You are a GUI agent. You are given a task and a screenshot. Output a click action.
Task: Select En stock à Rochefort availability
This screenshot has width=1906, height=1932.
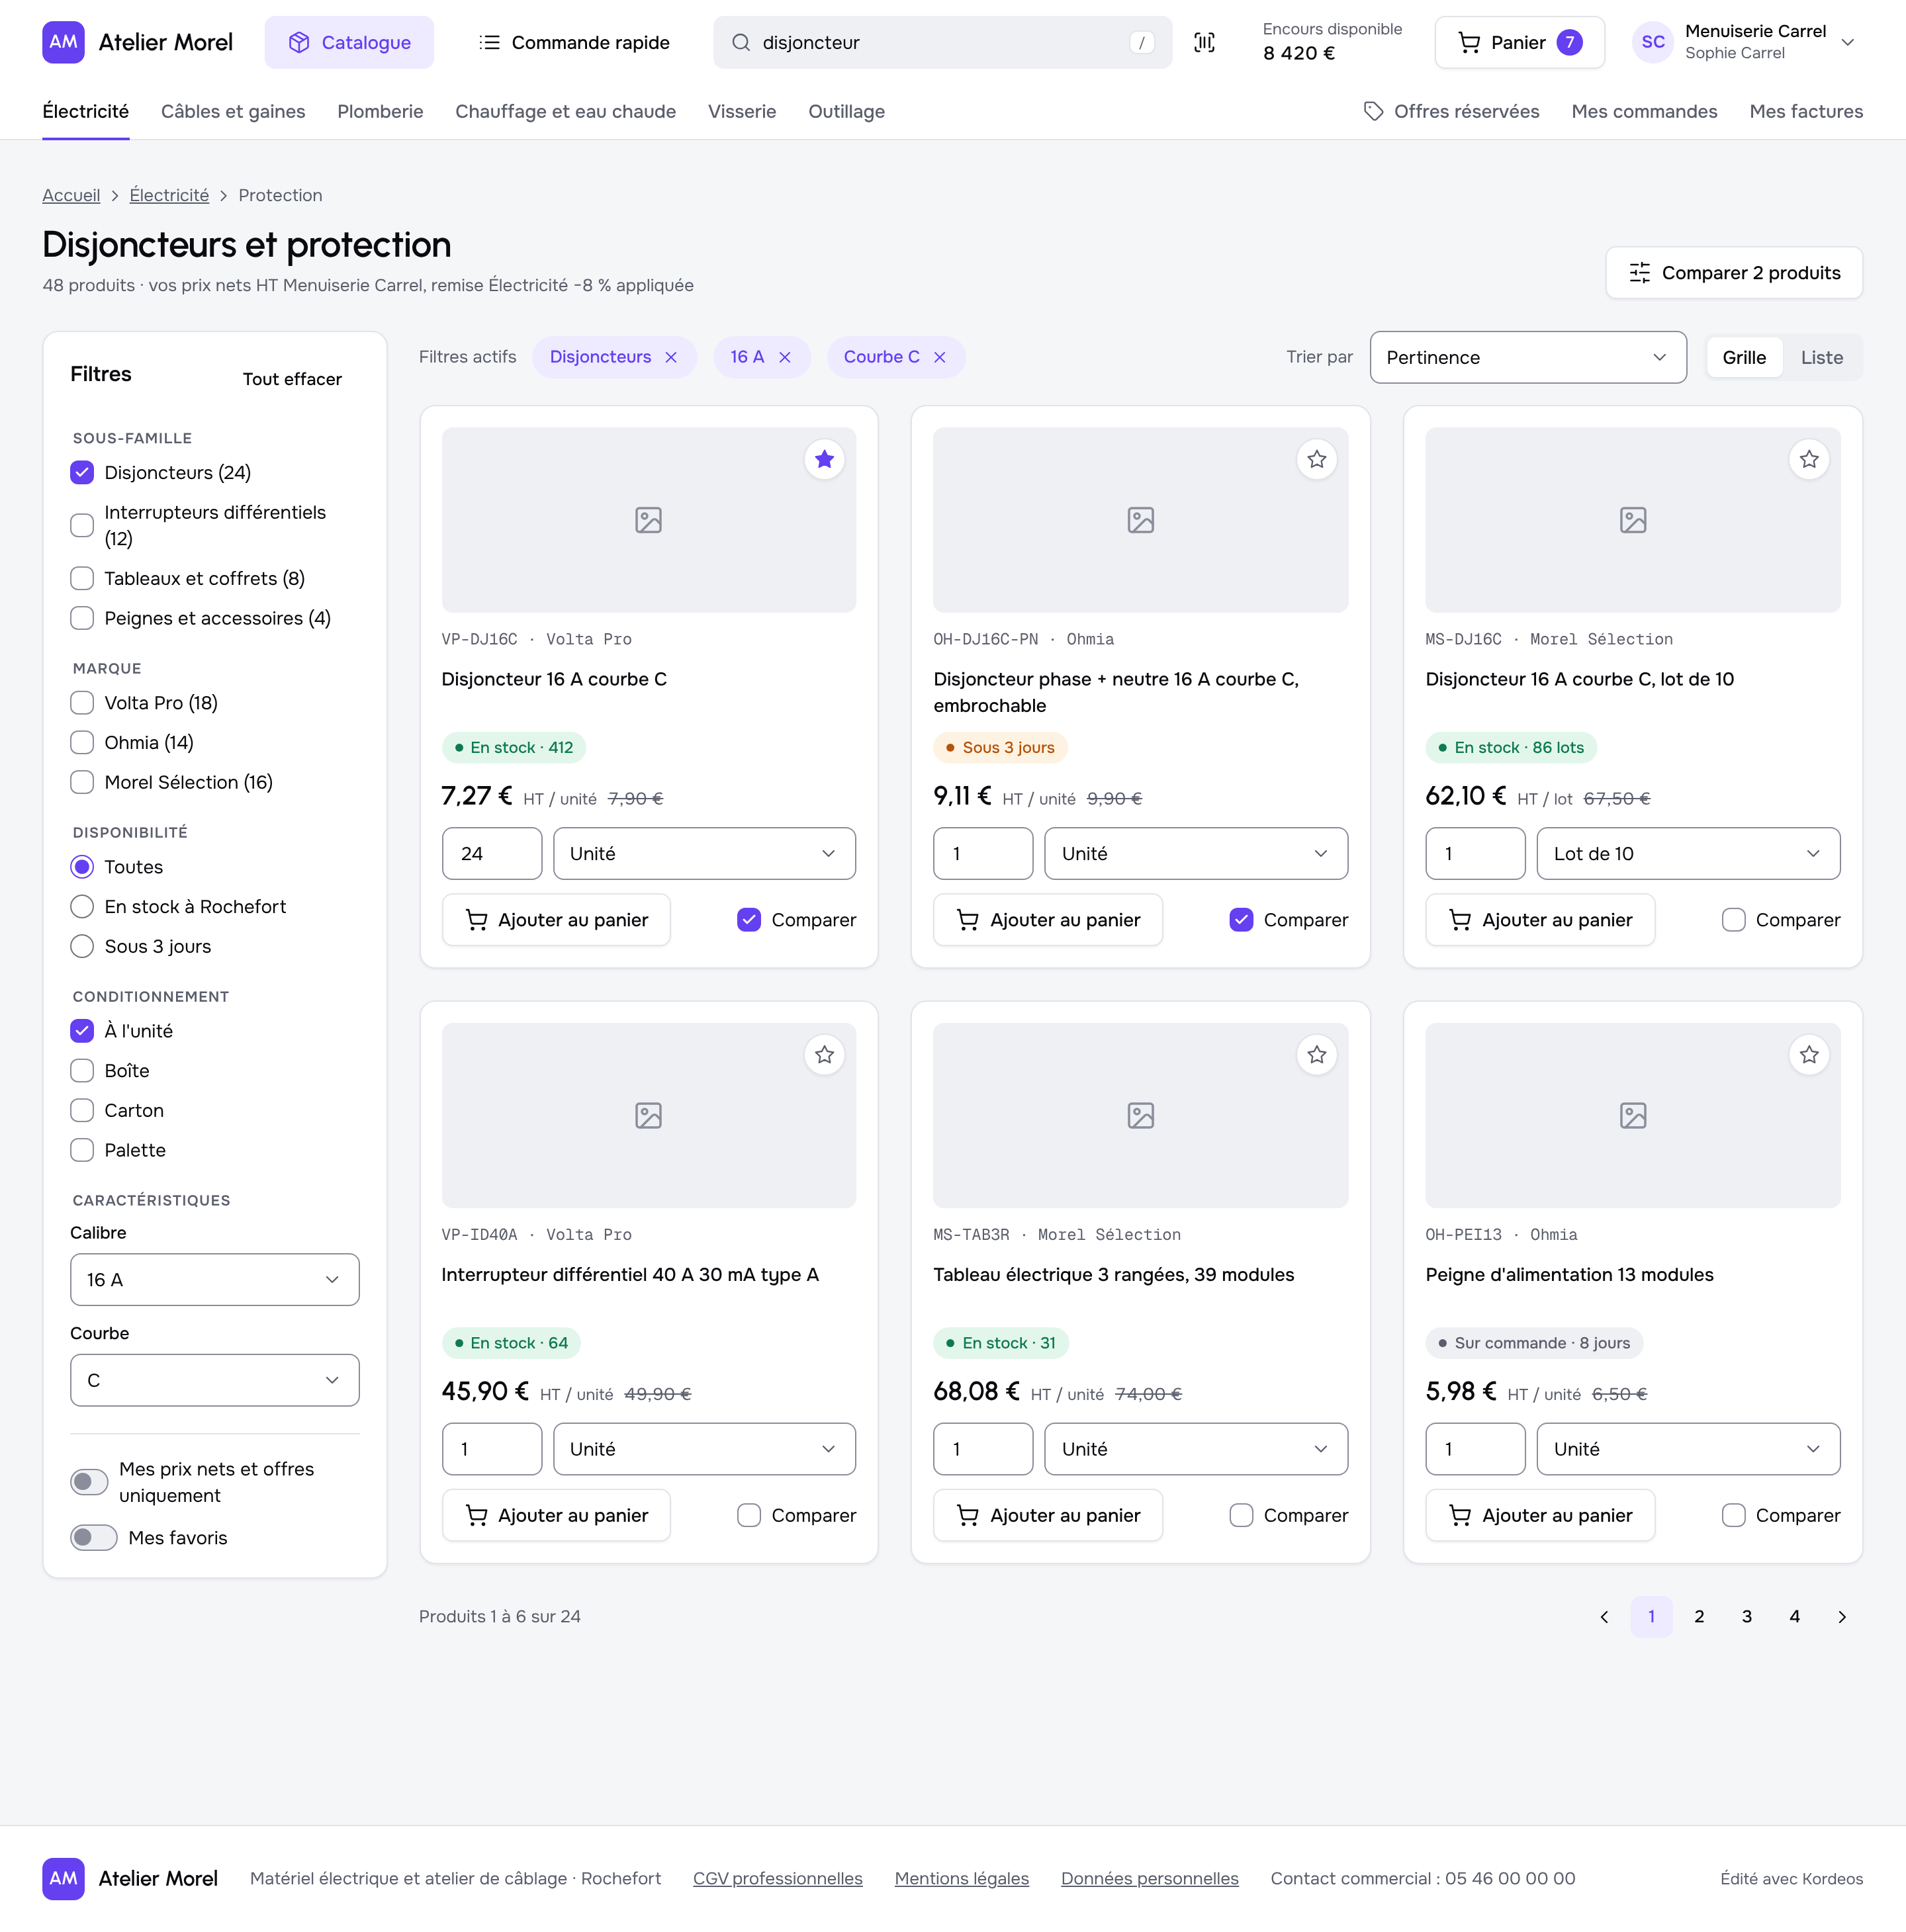82,907
